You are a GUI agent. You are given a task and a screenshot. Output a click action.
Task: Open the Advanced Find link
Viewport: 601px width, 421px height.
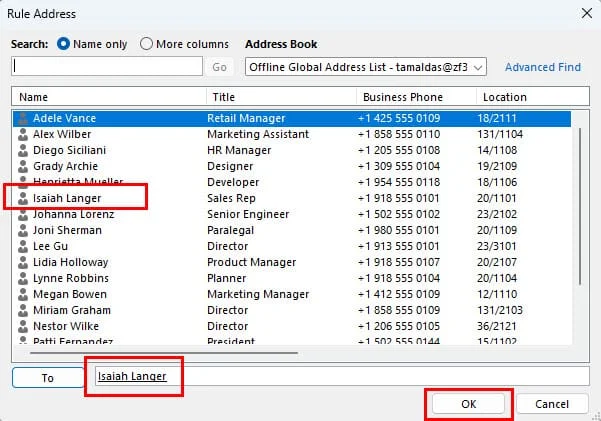pyautogui.click(x=543, y=67)
